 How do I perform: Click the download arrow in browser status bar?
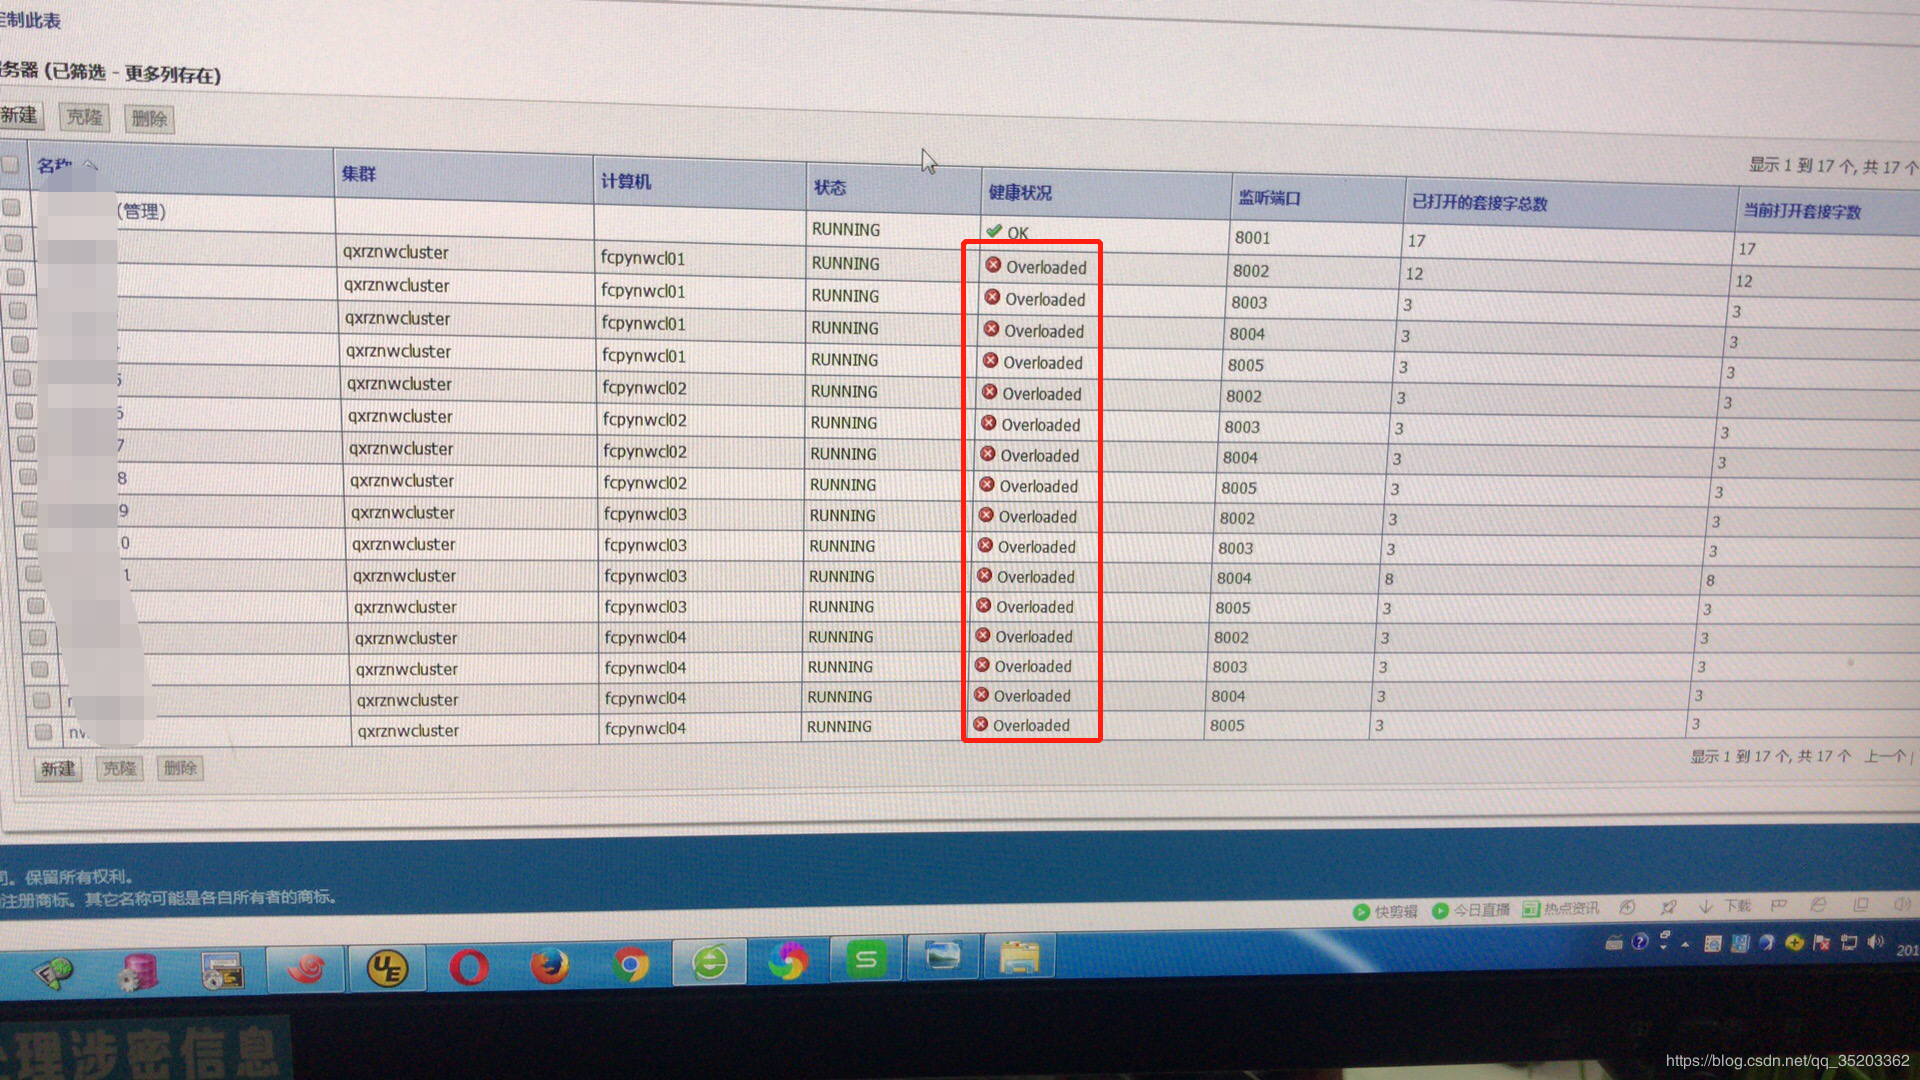pos(1705,906)
